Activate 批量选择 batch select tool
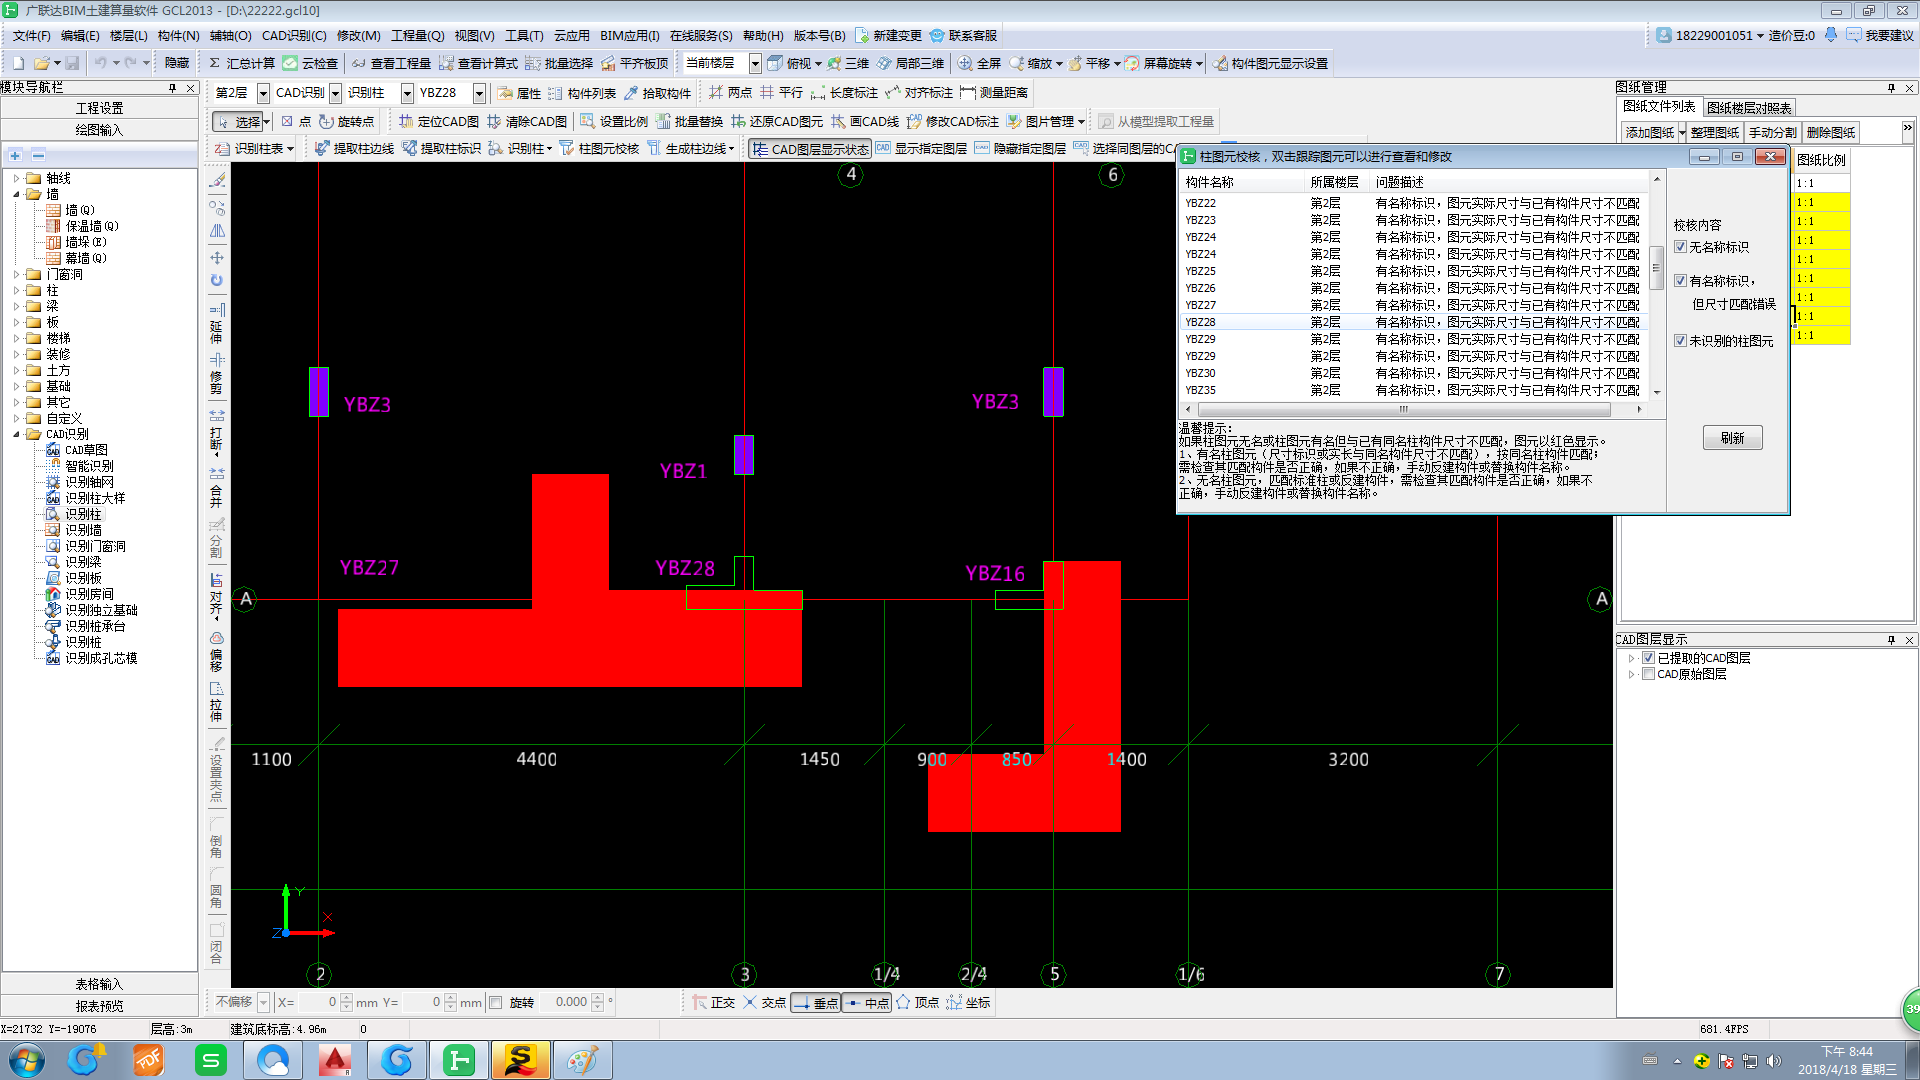Viewport: 1920px width, 1080px height. [559, 63]
